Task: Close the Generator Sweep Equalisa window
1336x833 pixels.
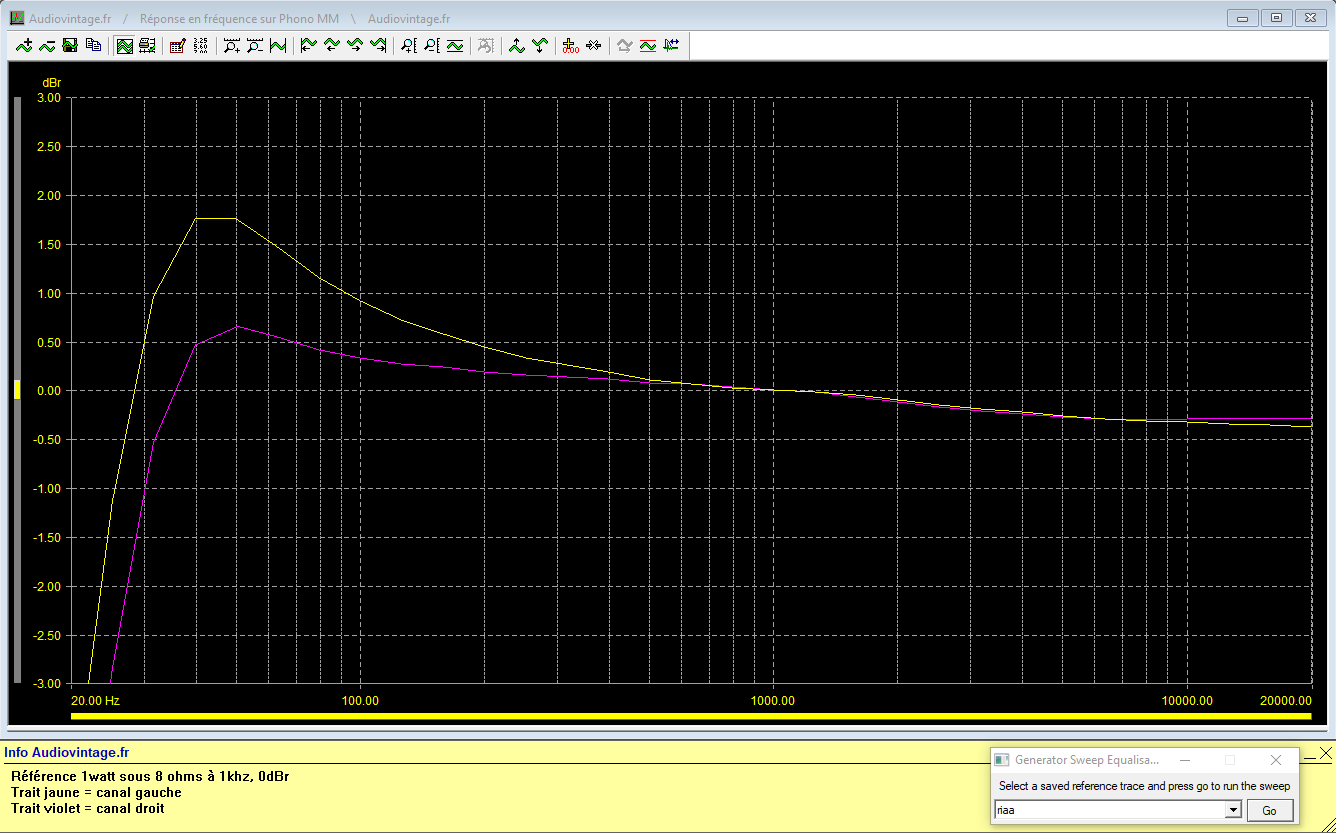Action: pyautogui.click(x=1275, y=760)
